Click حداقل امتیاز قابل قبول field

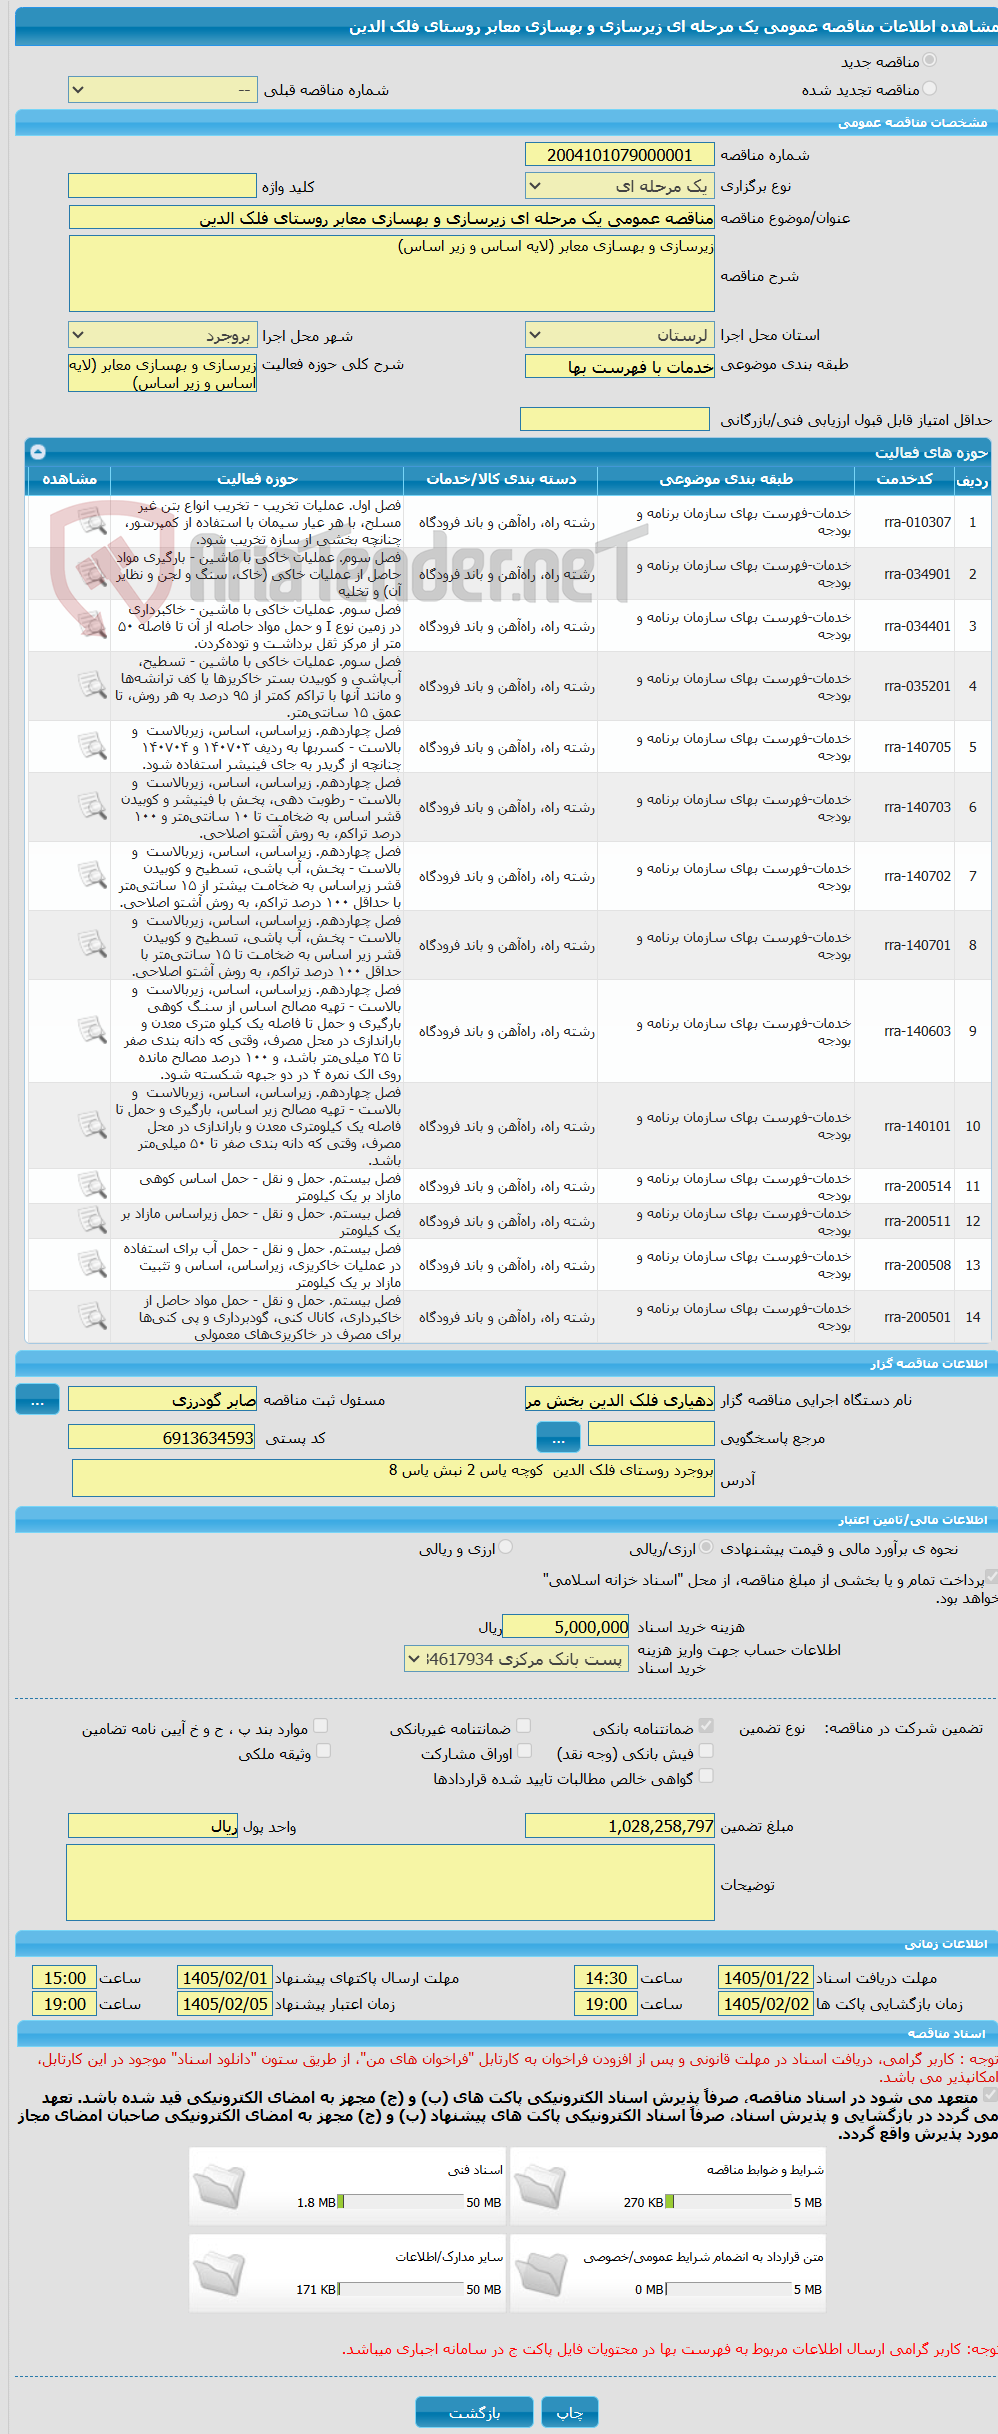(x=615, y=419)
